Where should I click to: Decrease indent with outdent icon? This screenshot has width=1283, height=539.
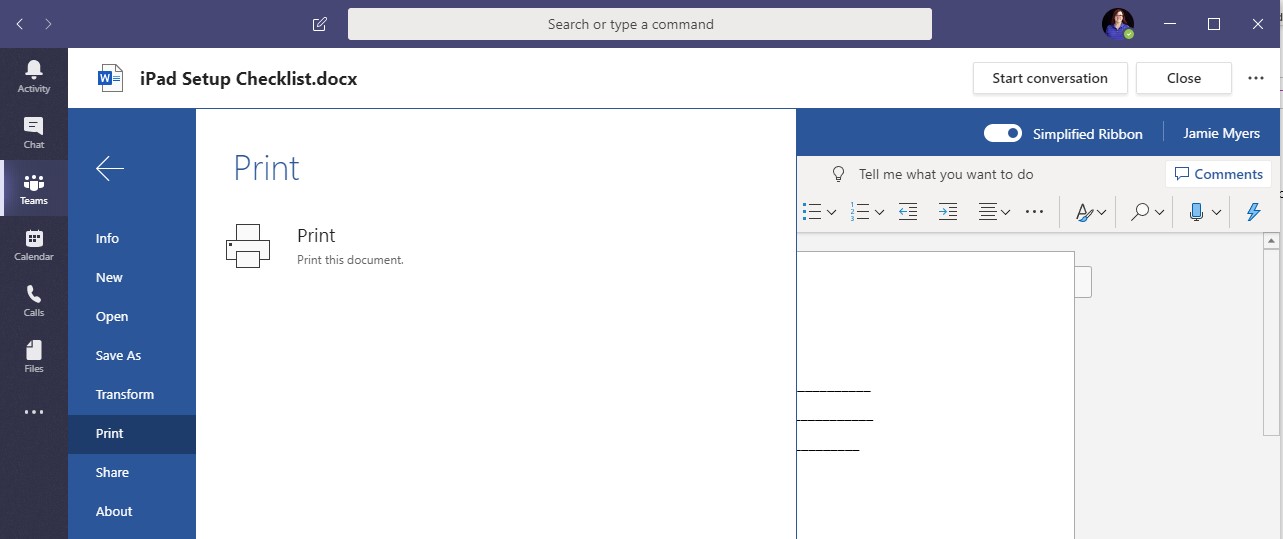tap(908, 212)
